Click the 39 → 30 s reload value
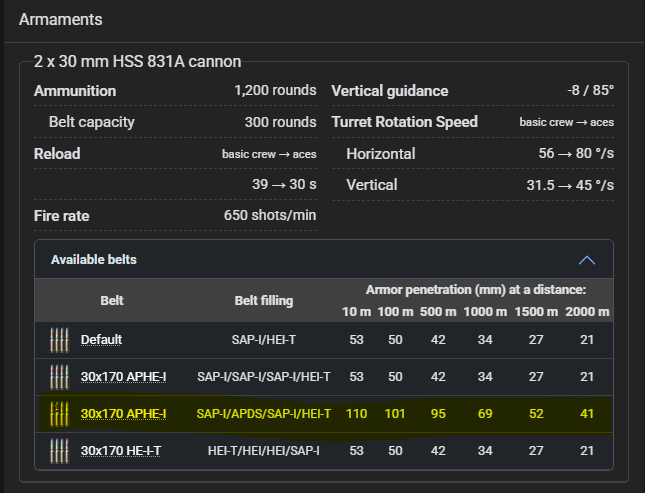Image resolution: width=645 pixels, height=493 pixels. (284, 184)
